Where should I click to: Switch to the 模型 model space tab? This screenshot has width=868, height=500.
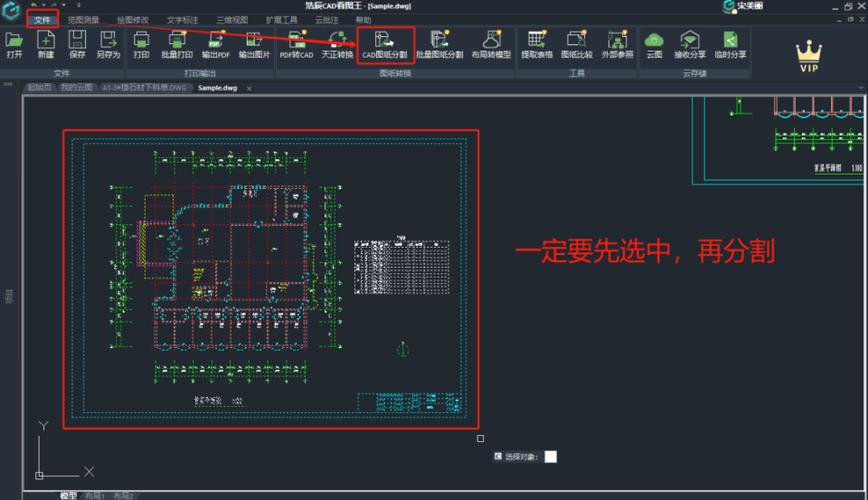click(x=68, y=495)
